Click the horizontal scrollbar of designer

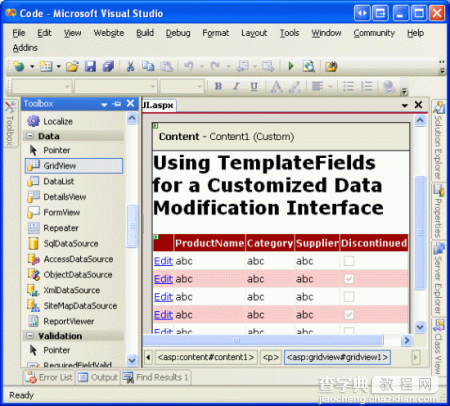[263, 340]
